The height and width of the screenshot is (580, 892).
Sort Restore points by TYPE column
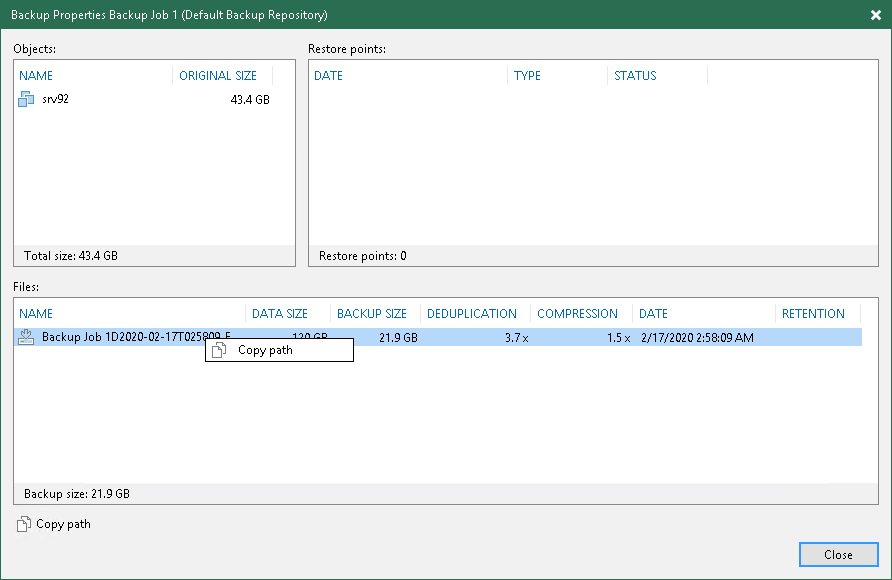pyautogui.click(x=527, y=76)
